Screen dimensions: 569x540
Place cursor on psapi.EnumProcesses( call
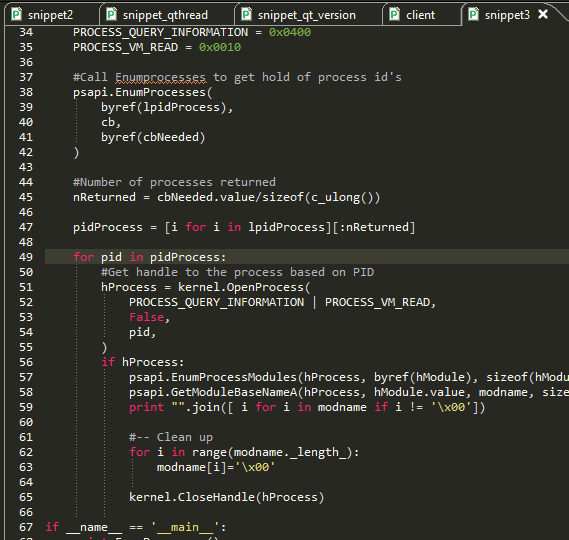click(143, 92)
